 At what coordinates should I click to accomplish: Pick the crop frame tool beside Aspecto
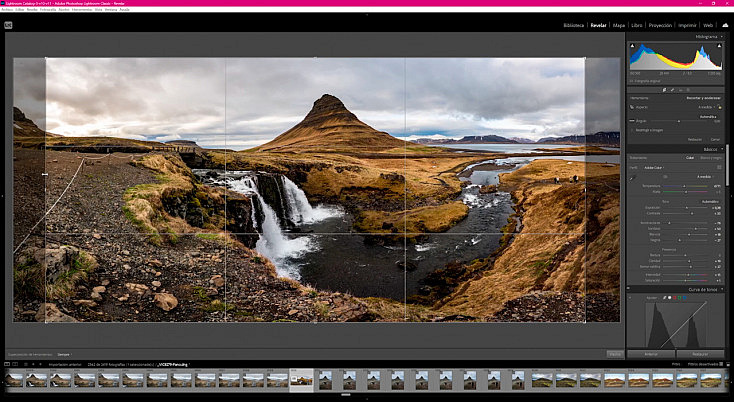coord(631,107)
